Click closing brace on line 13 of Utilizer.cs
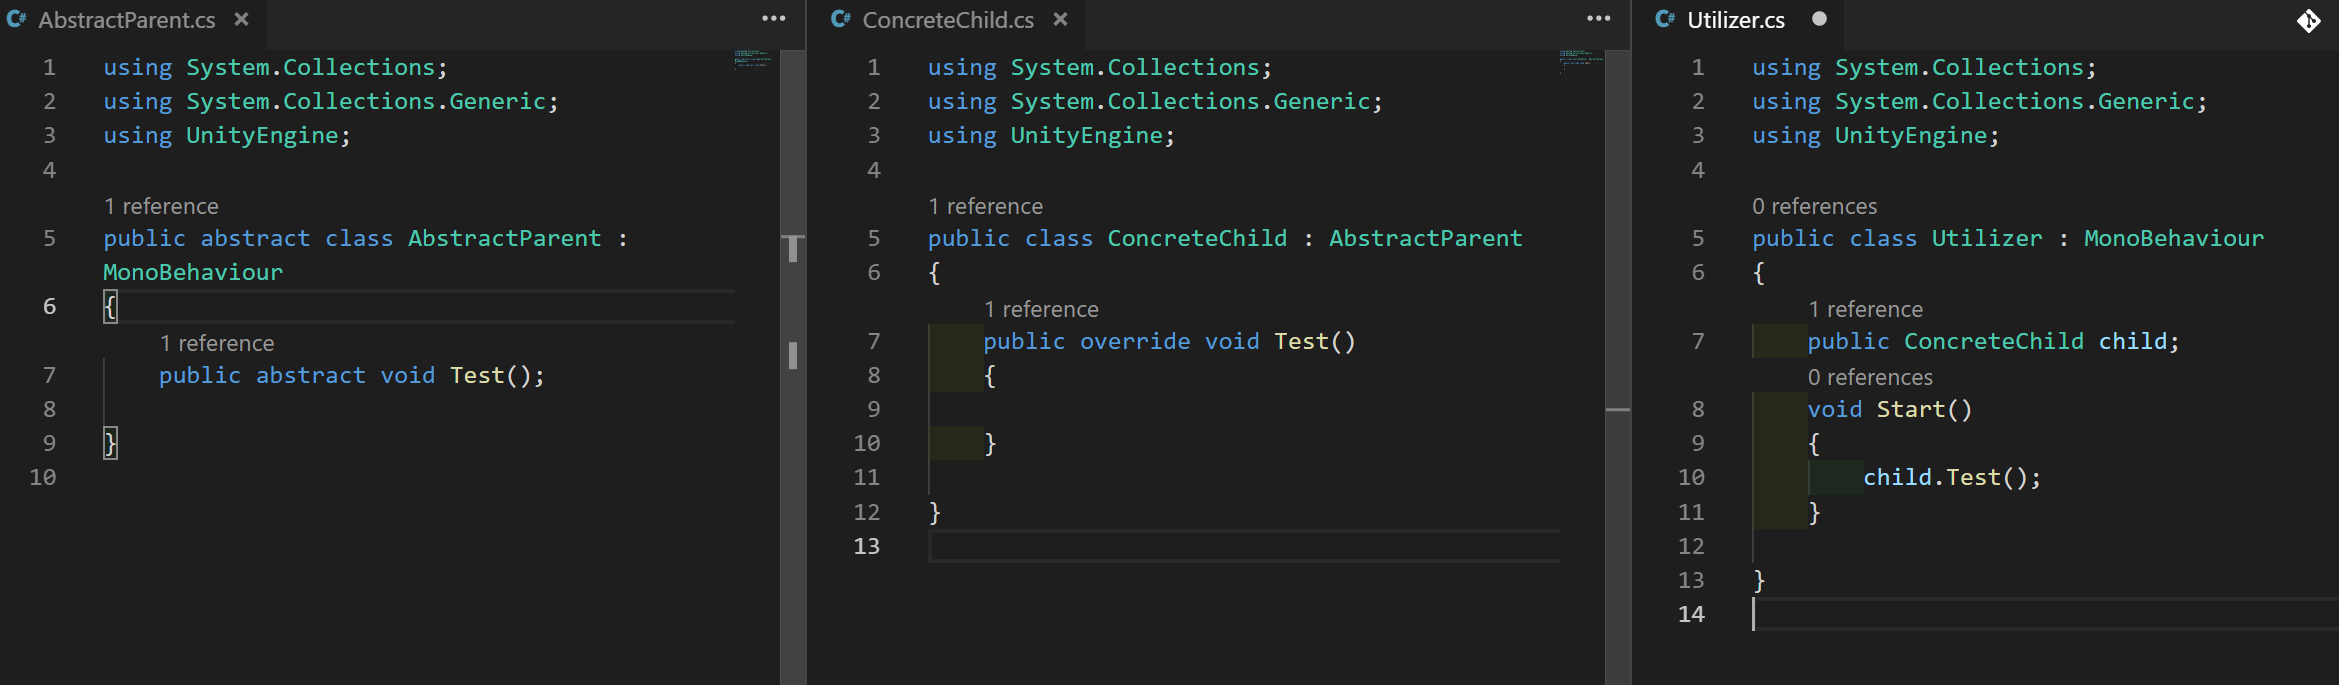 coord(1759,580)
